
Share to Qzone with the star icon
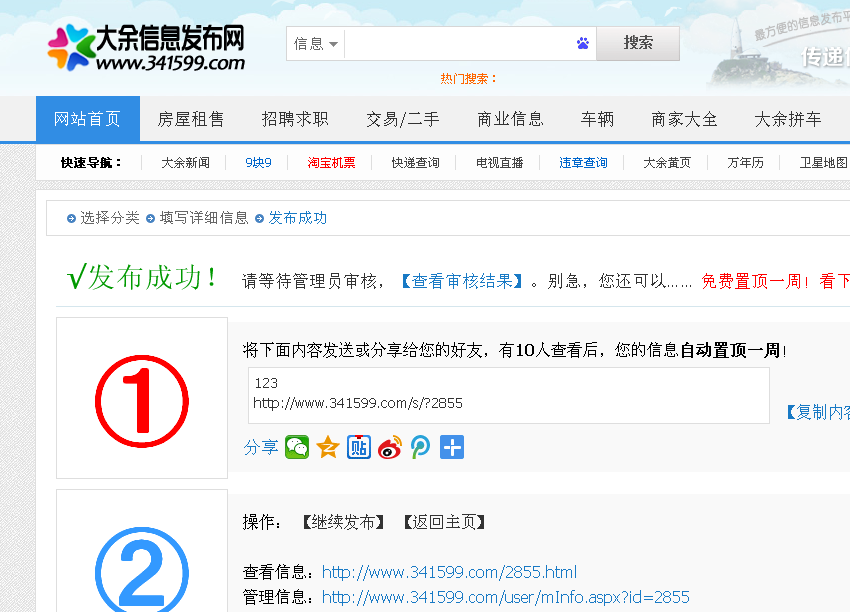click(328, 447)
